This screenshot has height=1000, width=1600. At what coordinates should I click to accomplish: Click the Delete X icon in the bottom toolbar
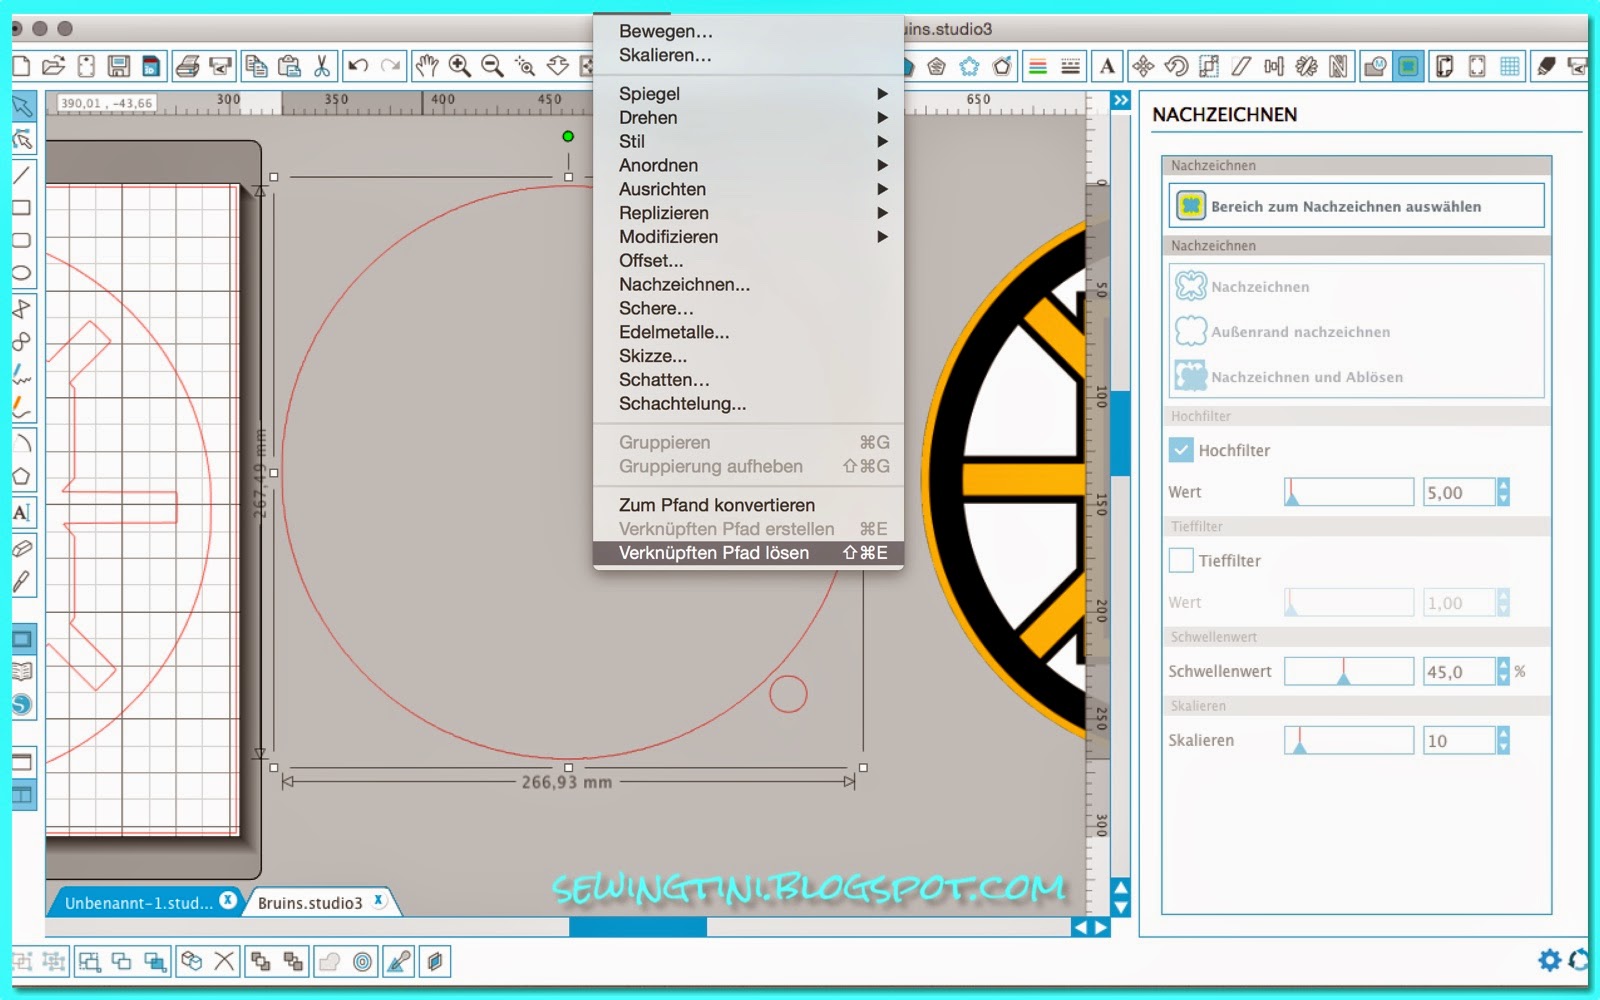click(224, 962)
